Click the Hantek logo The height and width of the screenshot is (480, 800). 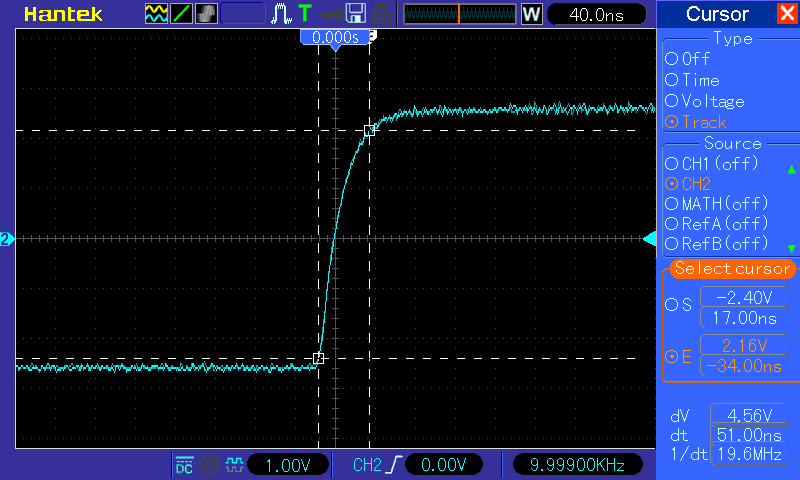63,14
